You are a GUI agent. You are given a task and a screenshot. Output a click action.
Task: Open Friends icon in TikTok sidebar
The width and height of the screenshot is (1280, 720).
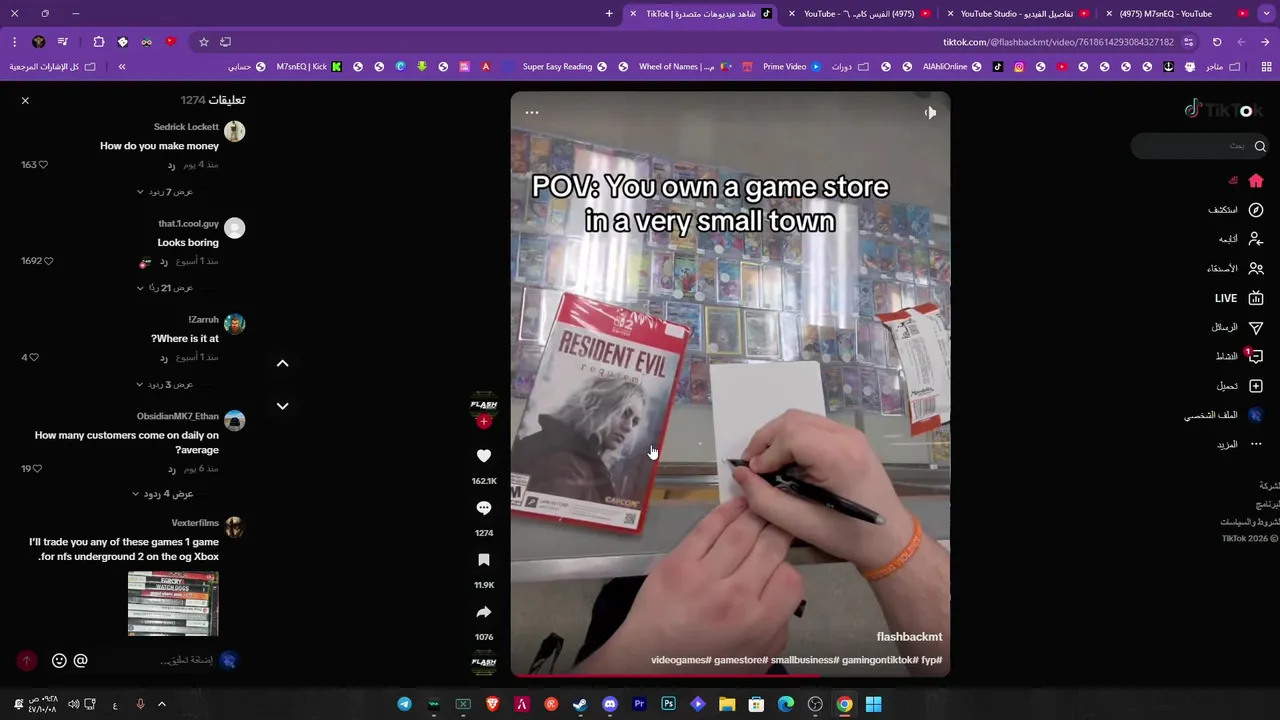1256,269
